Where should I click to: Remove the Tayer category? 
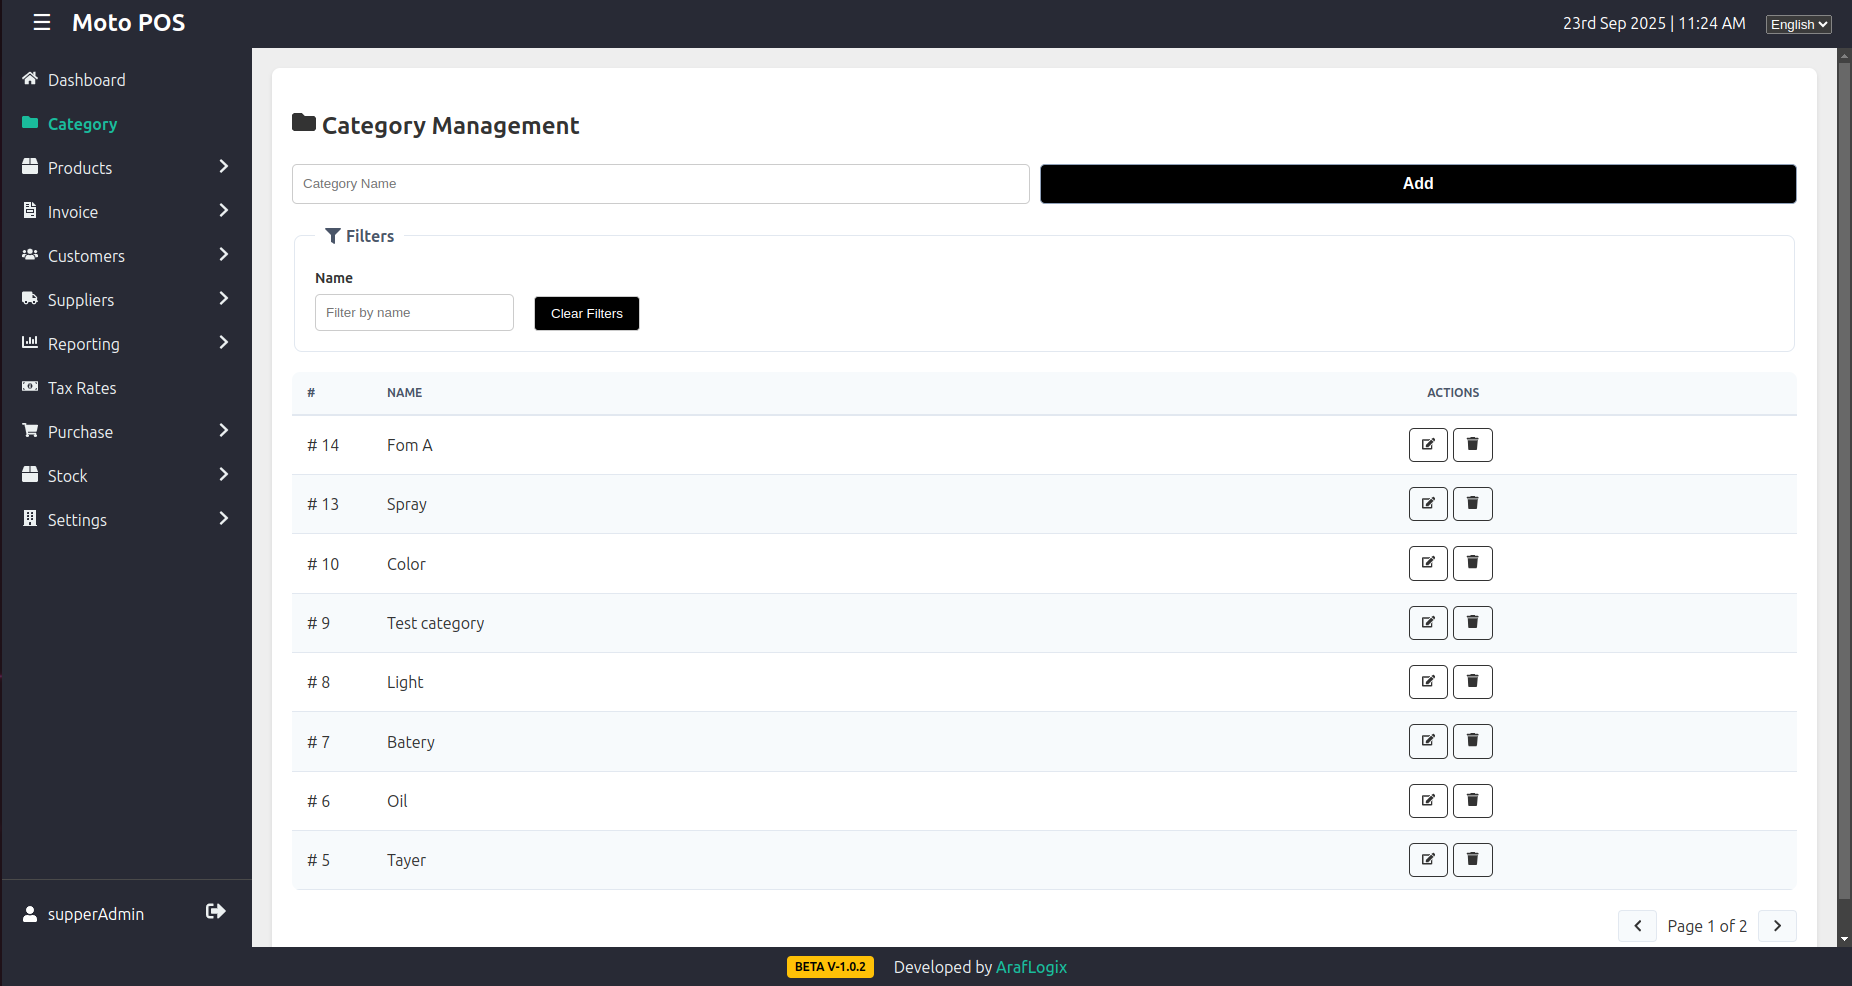coord(1472,860)
